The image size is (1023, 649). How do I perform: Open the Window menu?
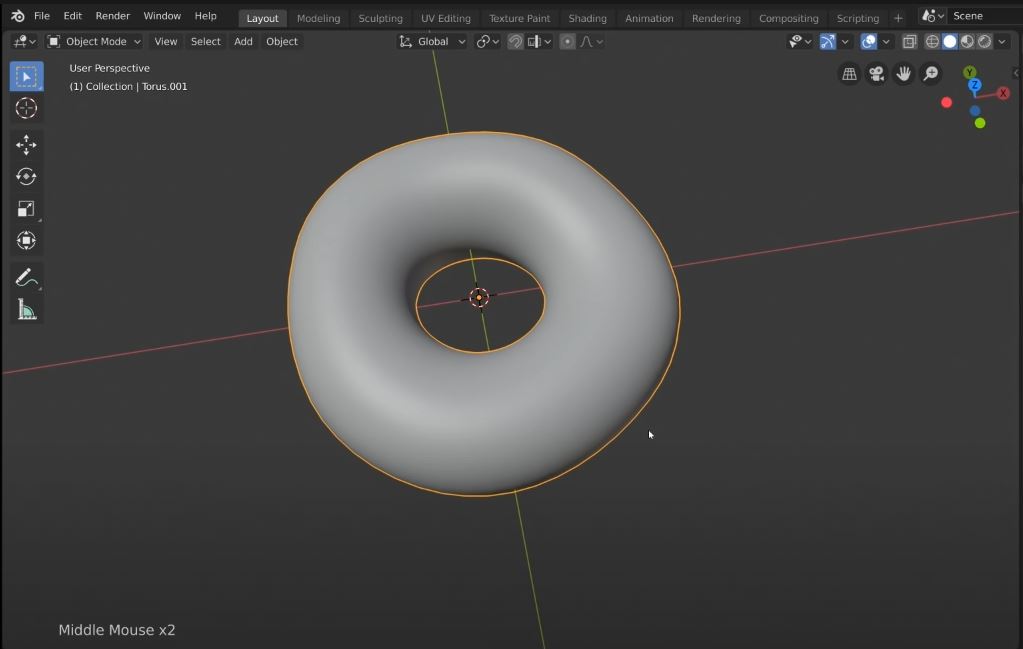tap(162, 16)
